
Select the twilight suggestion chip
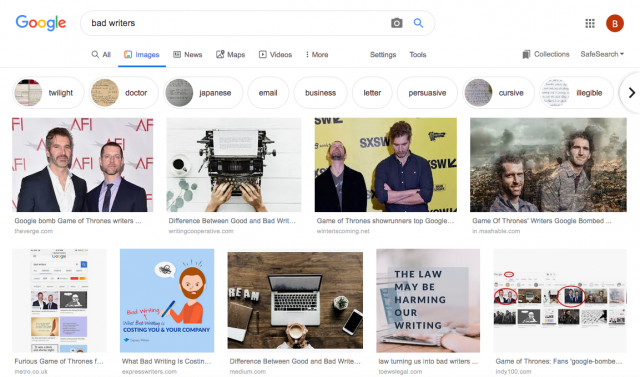pos(48,93)
